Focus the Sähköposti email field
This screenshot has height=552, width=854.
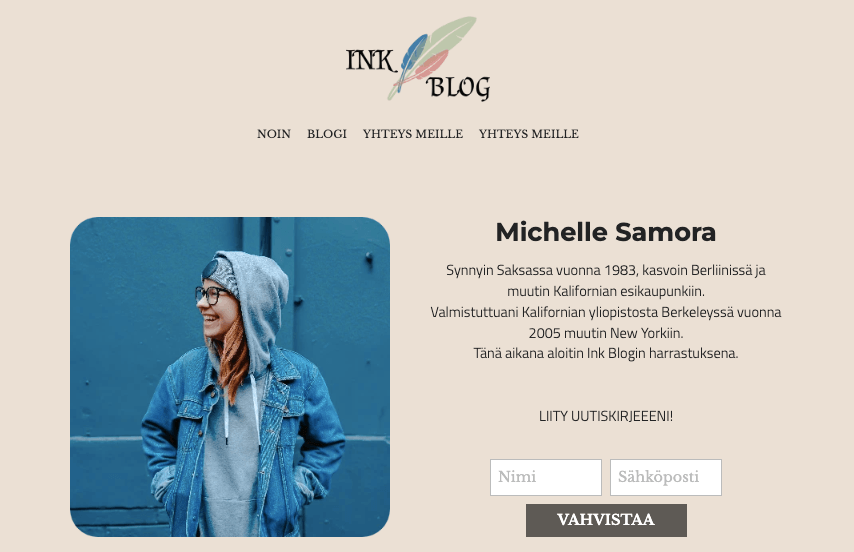point(666,477)
